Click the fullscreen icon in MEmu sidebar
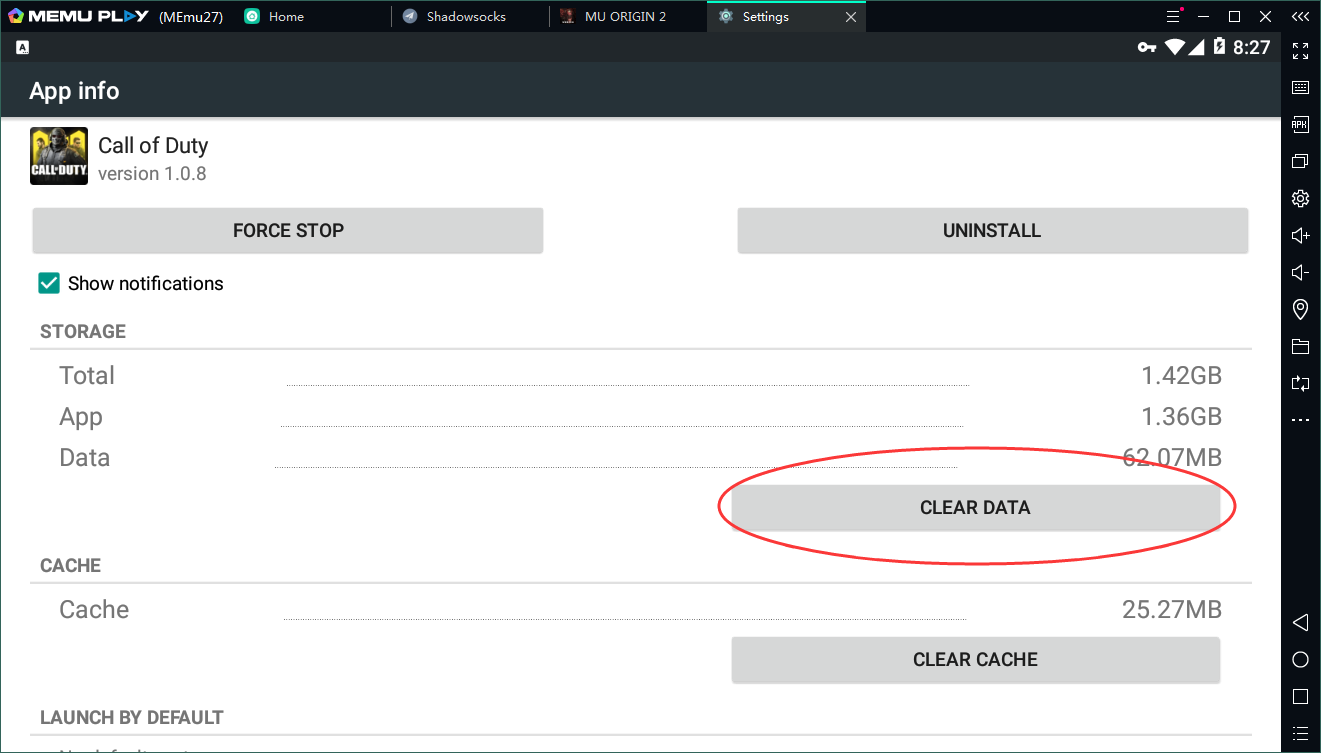 pos(1300,51)
